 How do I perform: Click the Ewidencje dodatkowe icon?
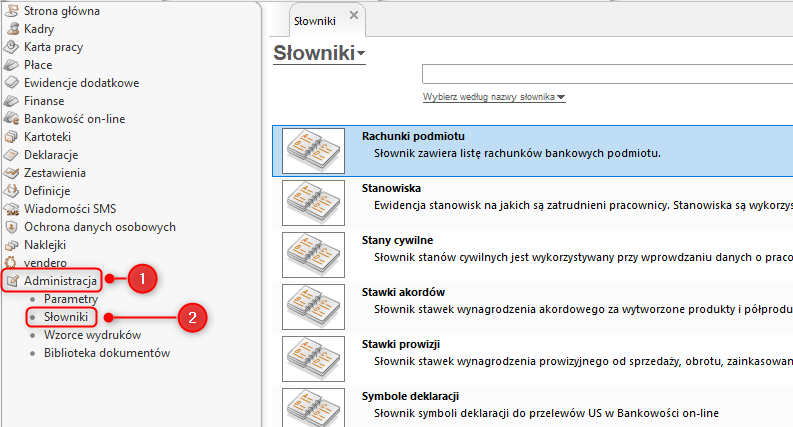pyautogui.click(x=11, y=82)
